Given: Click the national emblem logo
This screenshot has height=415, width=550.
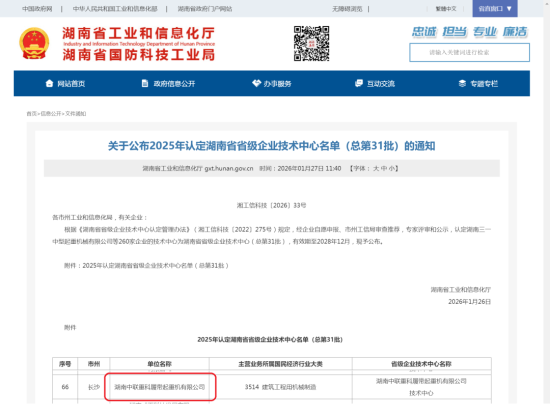Looking at the screenshot, I should coord(34,43).
